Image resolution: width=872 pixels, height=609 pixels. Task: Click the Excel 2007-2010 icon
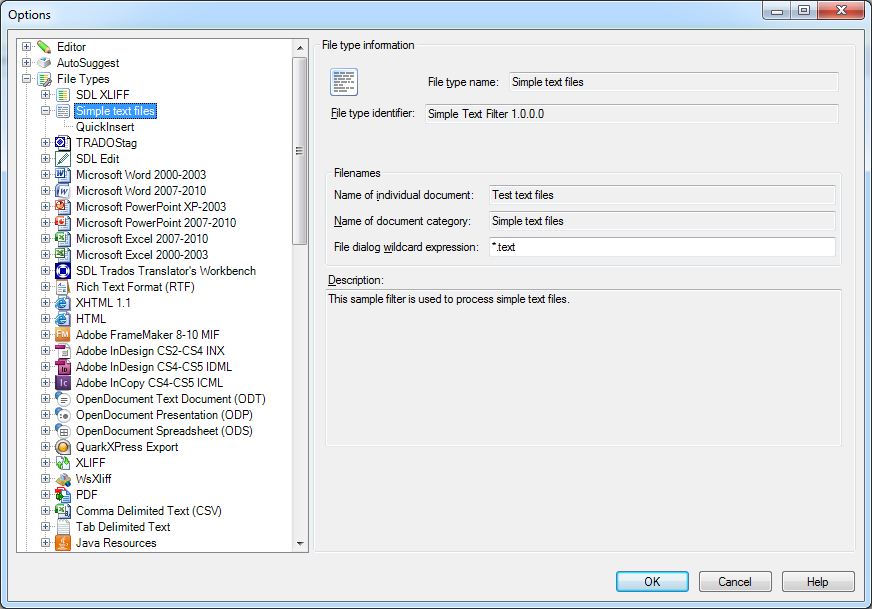[63, 239]
